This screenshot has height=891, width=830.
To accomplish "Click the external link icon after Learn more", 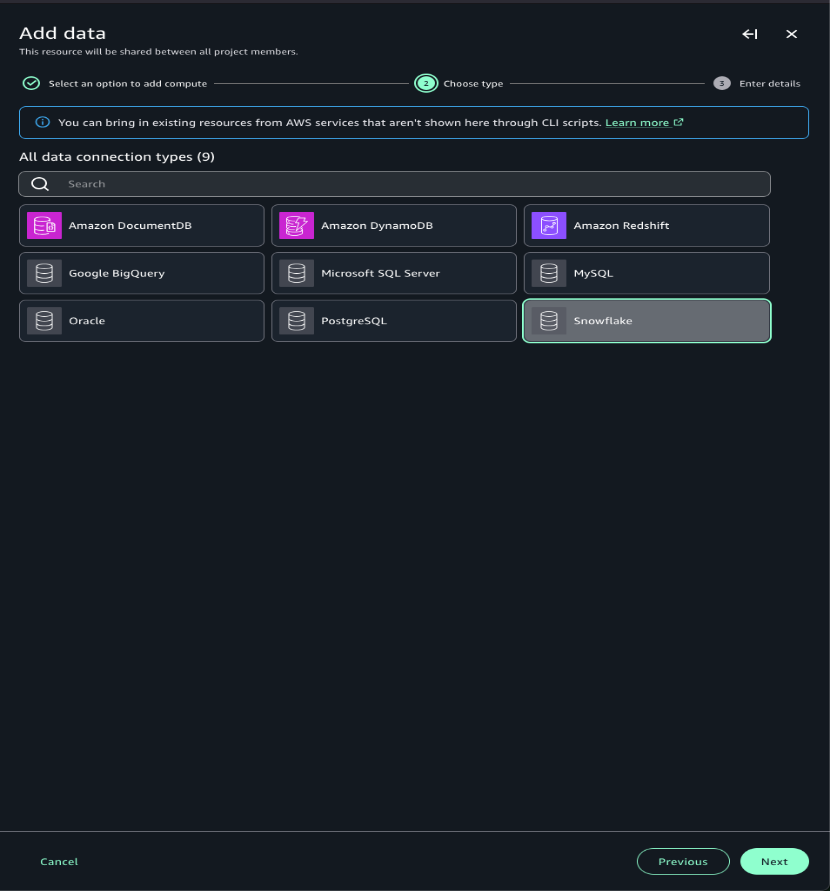I will click(x=678, y=122).
